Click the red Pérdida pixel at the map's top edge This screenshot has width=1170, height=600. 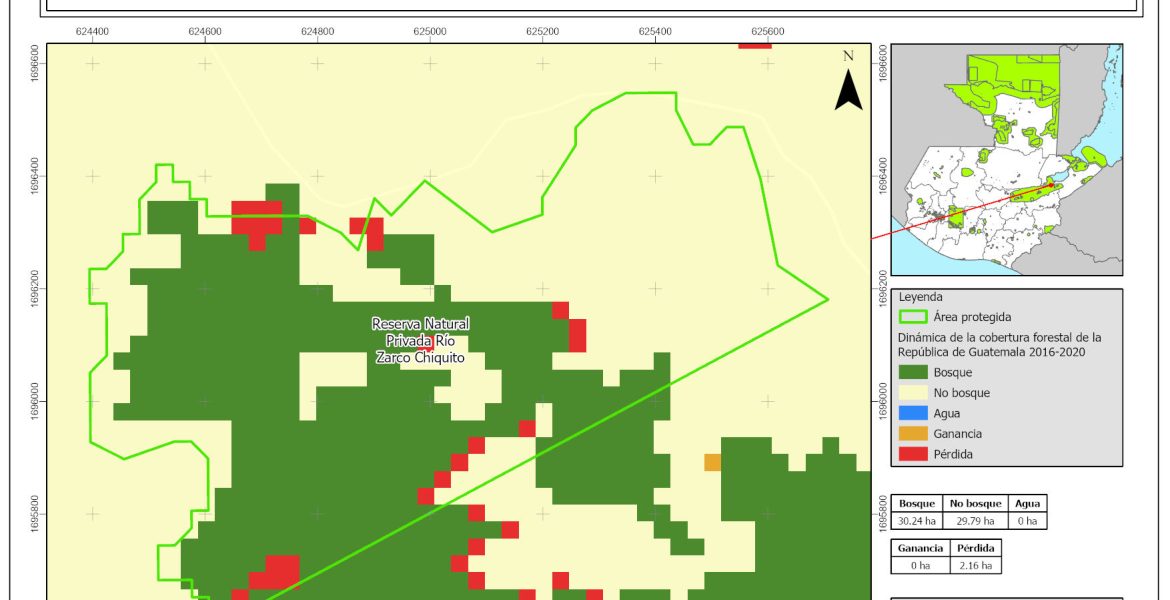click(755, 45)
